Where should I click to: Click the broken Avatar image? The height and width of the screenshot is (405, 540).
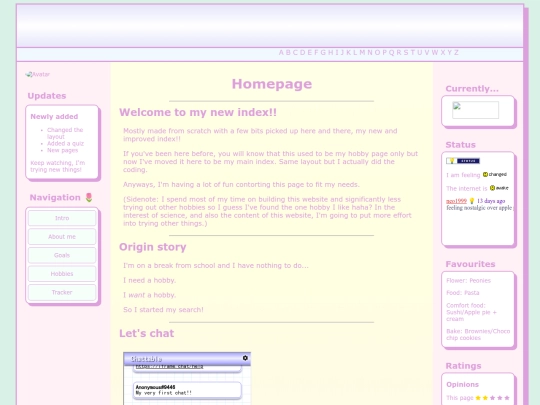pos(38,74)
